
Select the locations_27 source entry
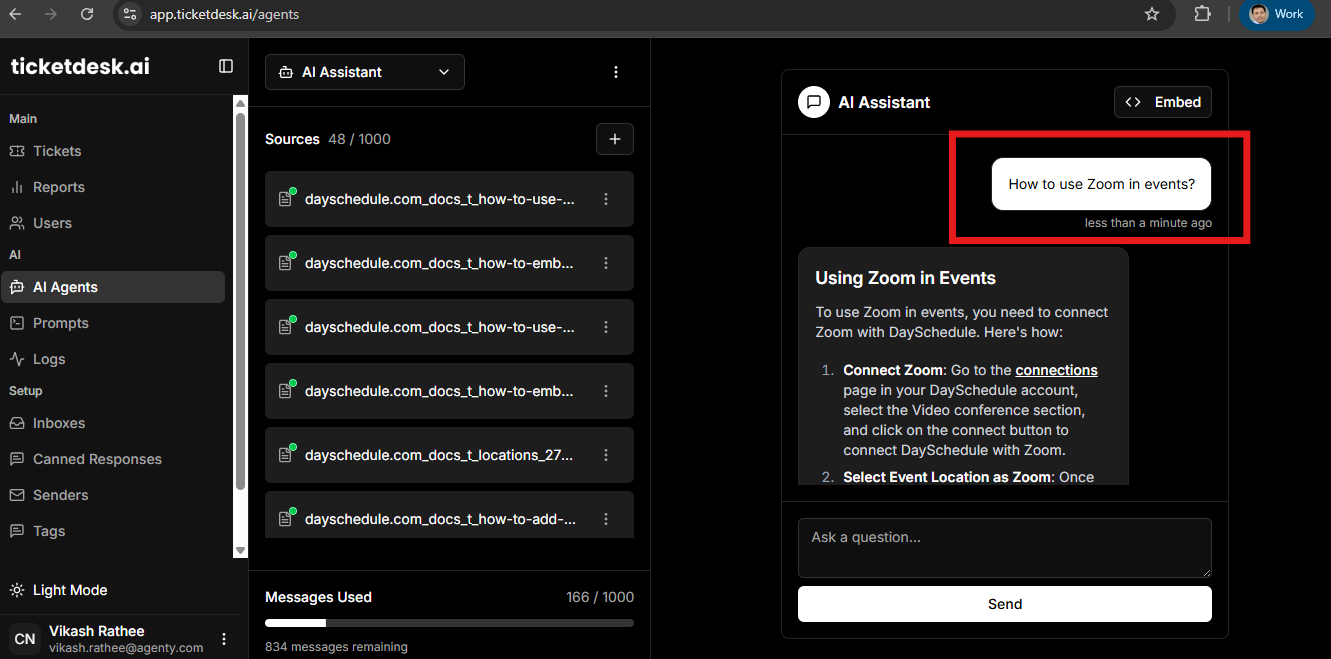click(449, 455)
